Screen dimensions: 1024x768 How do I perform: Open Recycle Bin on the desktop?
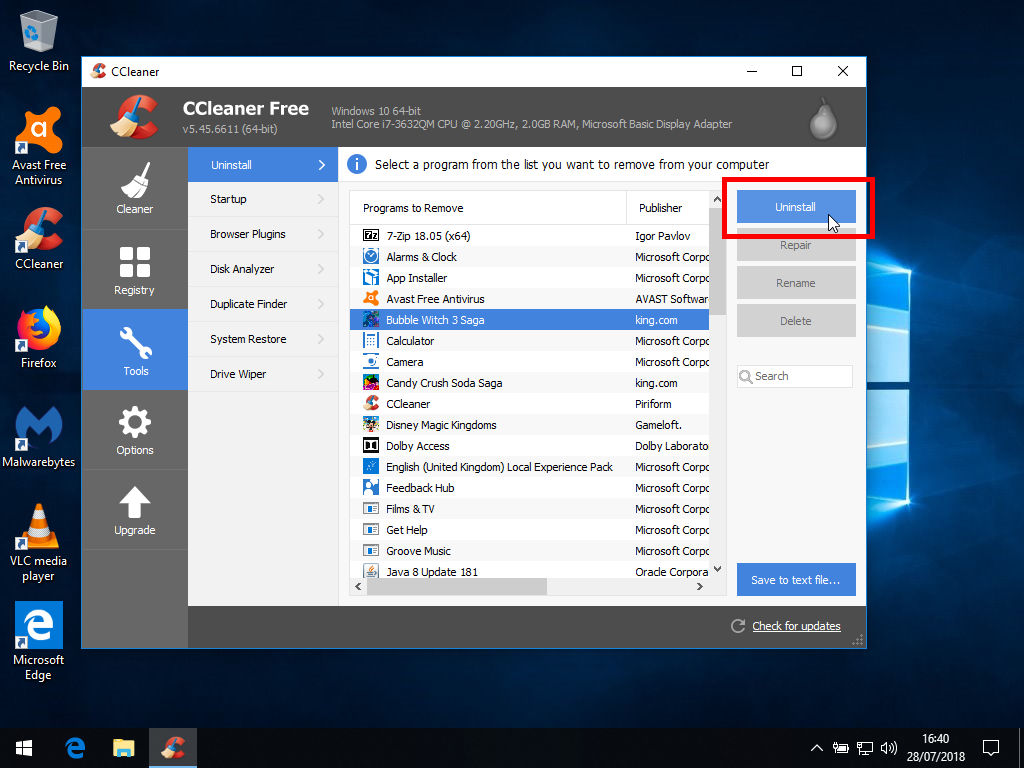click(39, 41)
